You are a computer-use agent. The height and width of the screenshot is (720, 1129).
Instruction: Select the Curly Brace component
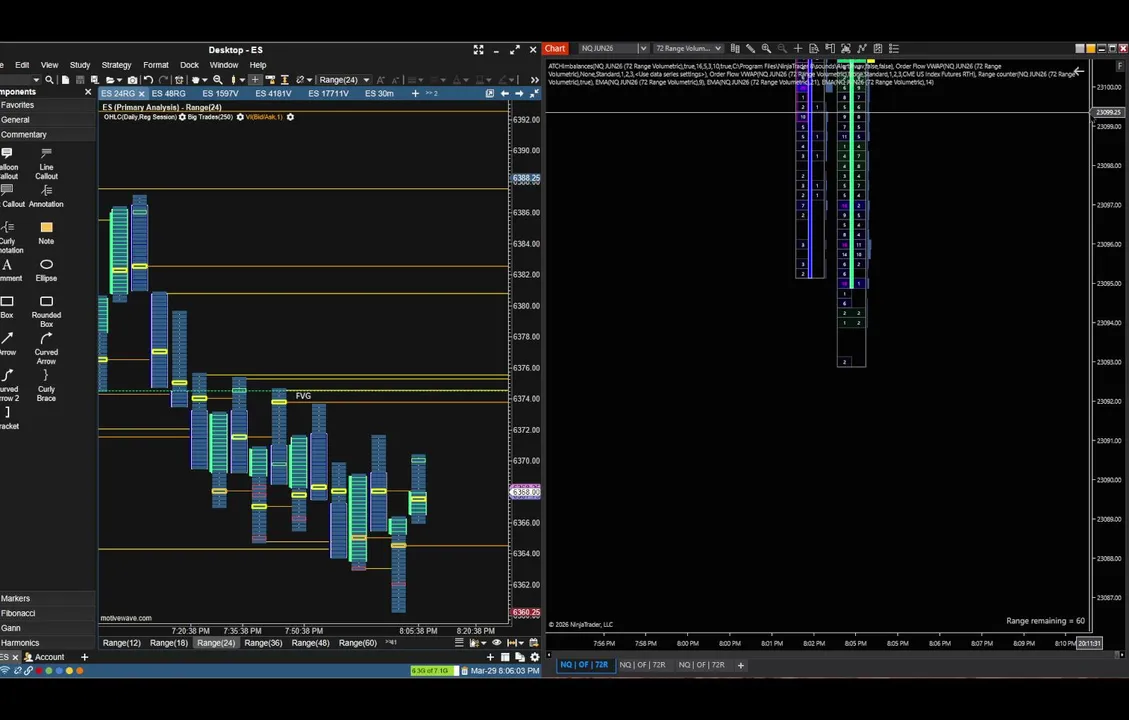tap(46, 385)
